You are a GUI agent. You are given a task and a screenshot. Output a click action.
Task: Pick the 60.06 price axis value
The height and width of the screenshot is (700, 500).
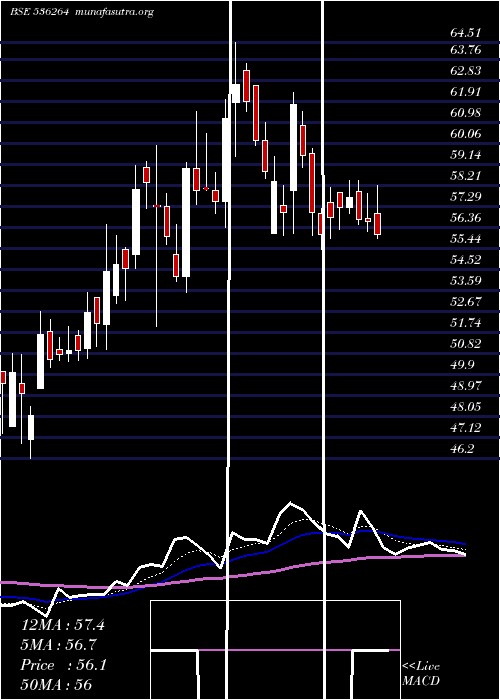466,133
